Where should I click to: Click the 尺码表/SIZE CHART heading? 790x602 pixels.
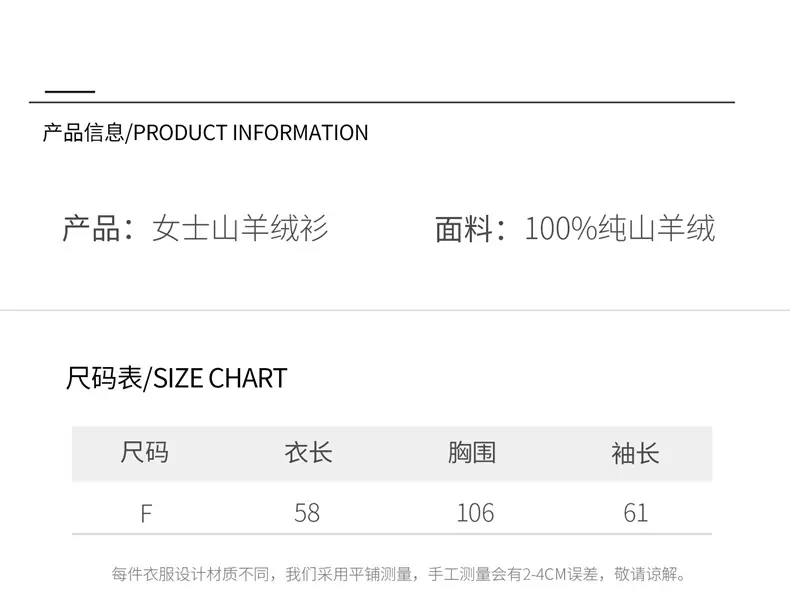click(x=176, y=378)
